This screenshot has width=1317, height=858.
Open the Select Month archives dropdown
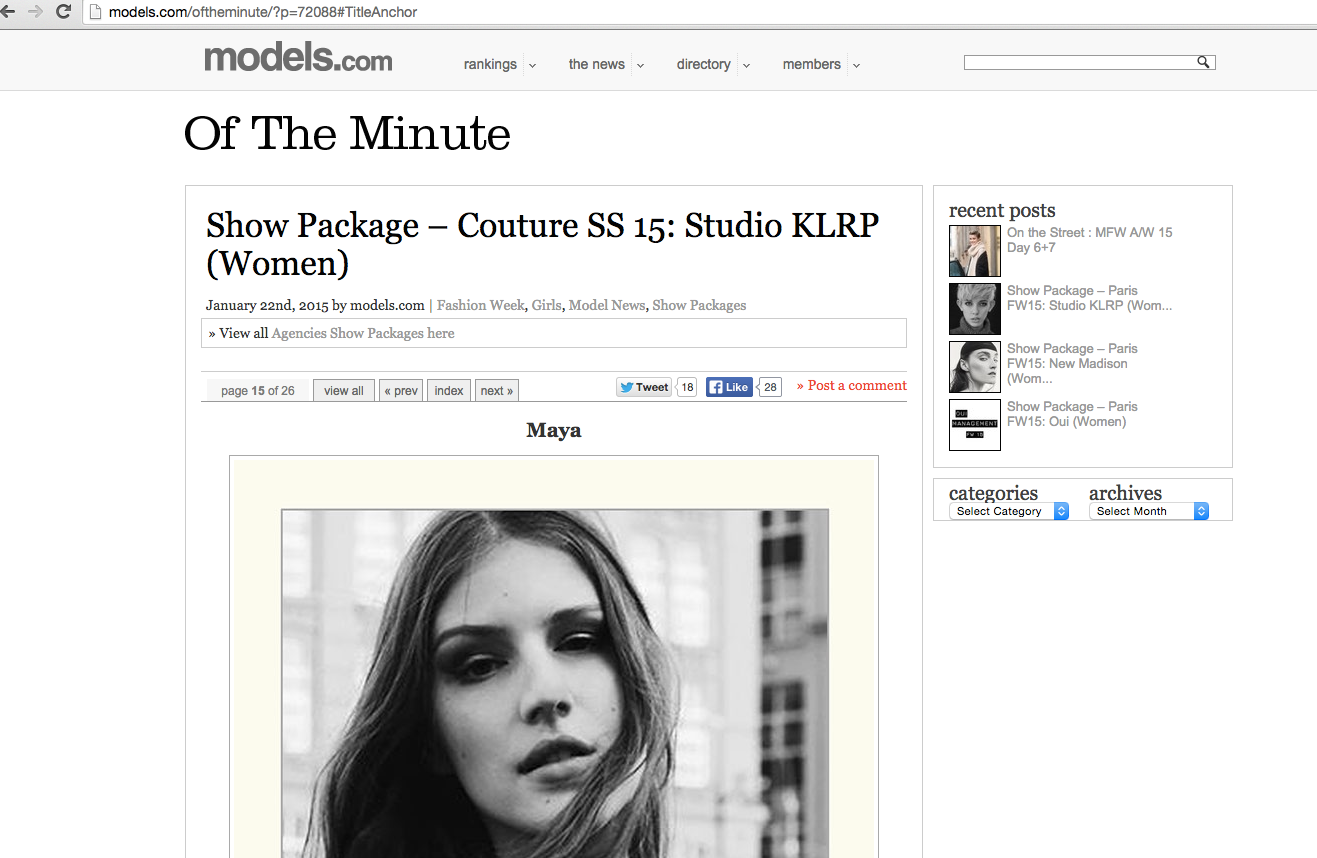pos(1149,511)
